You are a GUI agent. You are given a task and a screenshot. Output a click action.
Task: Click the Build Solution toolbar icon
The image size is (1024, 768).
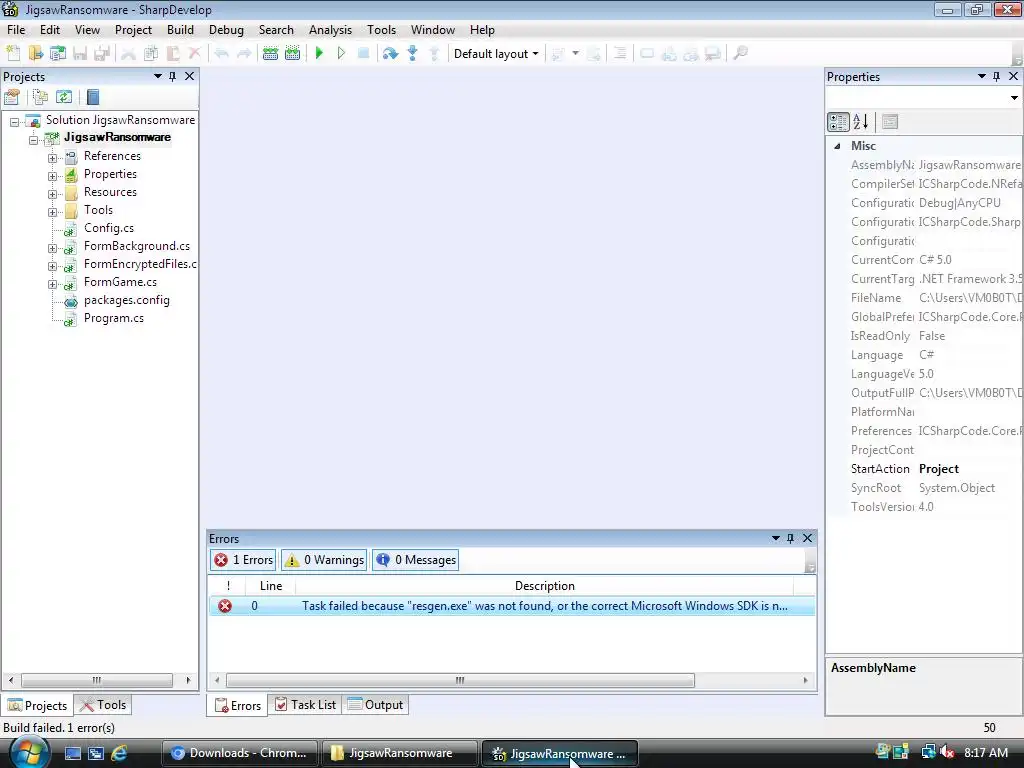tap(270, 54)
